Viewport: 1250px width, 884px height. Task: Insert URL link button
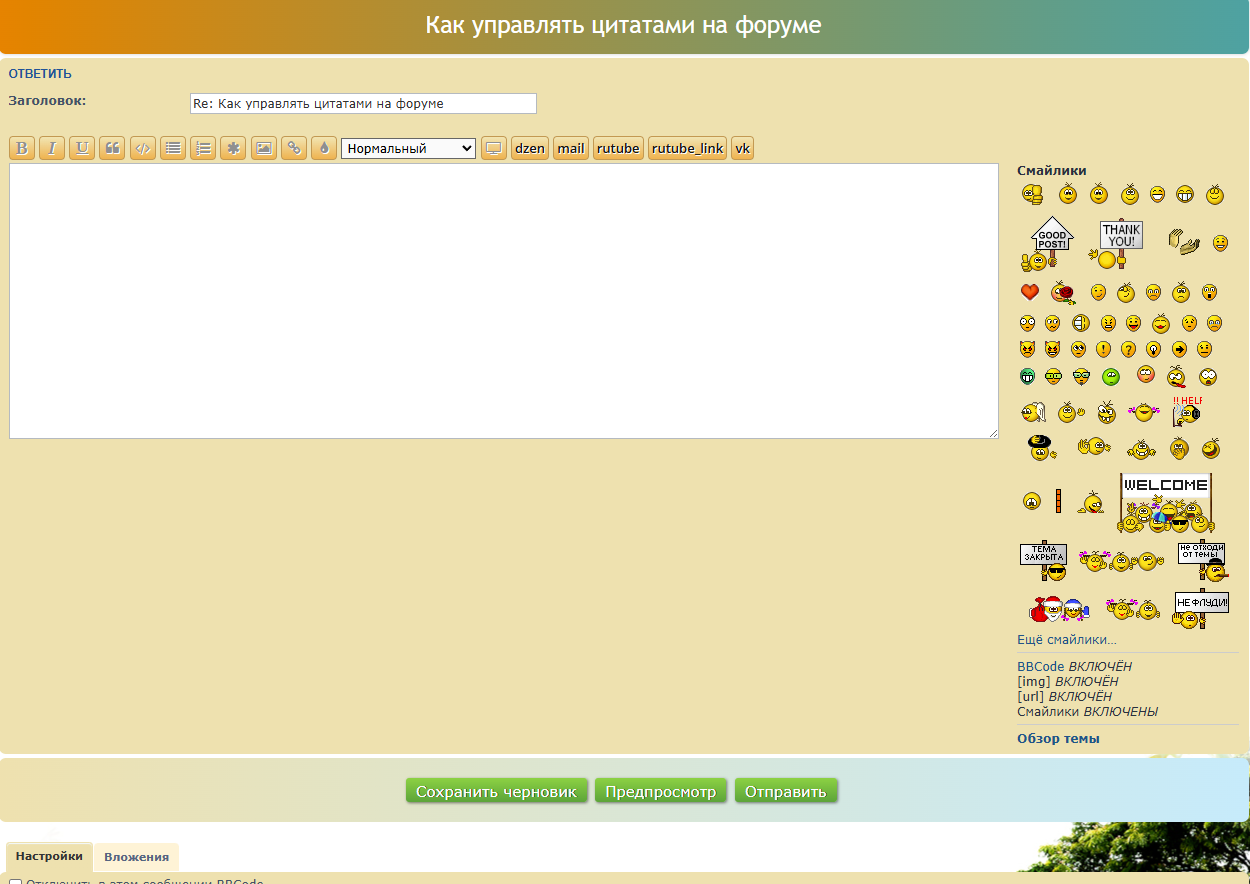click(x=294, y=148)
